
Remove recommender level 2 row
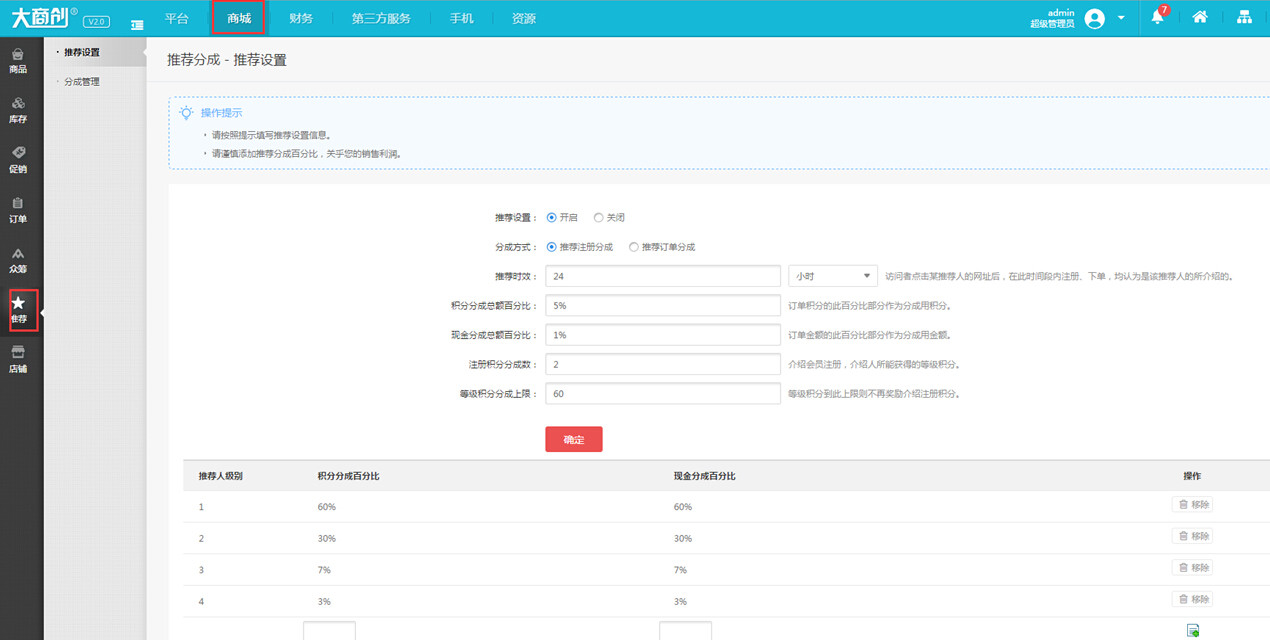tap(1192, 536)
